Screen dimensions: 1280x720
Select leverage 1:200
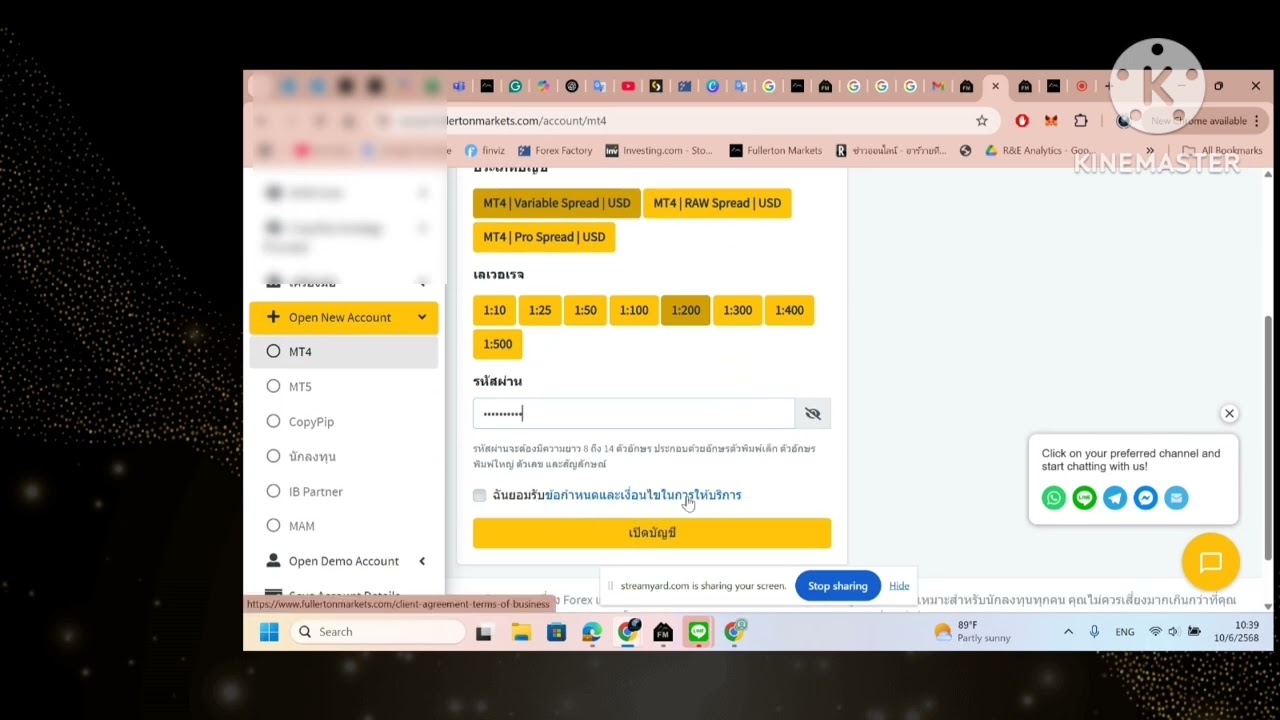coord(686,310)
